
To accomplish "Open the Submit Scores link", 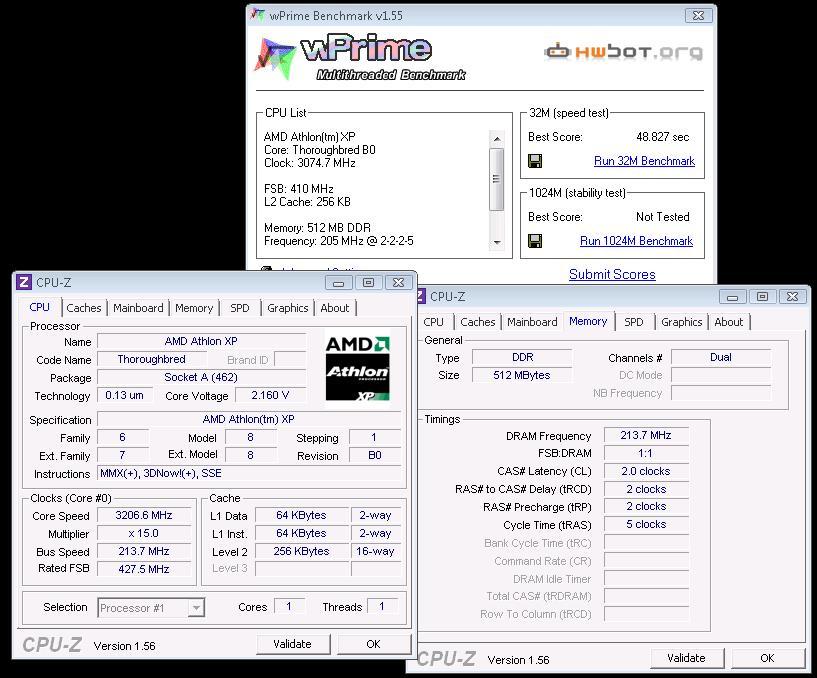I will click(612, 274).
